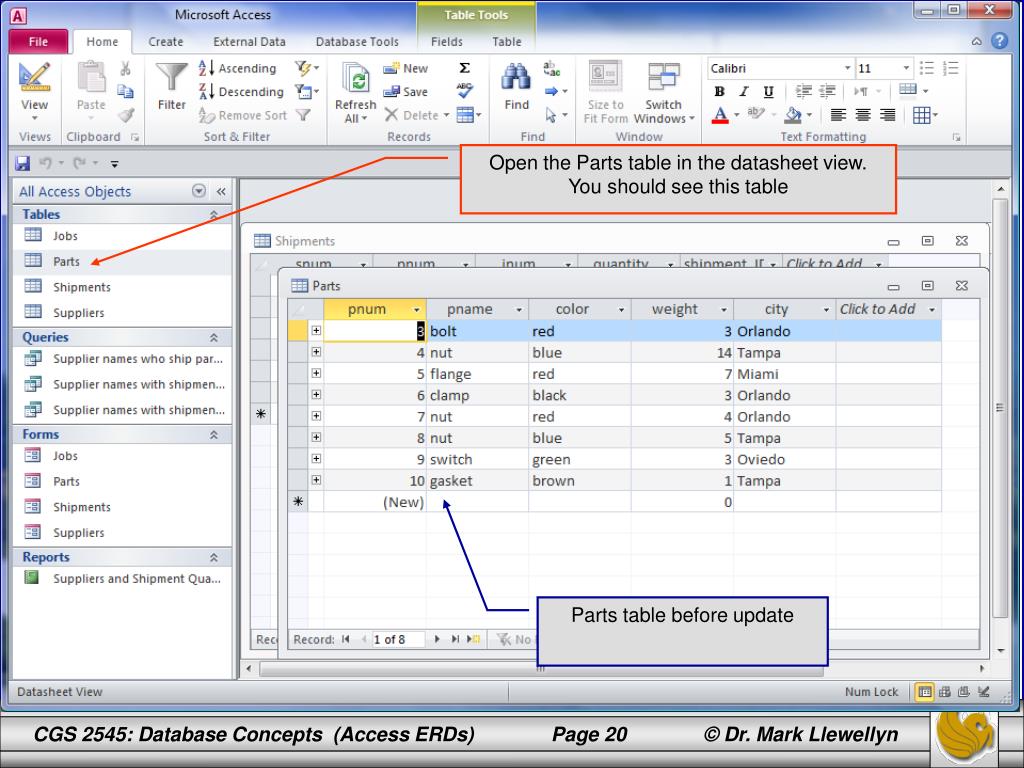The image size is (1024, 768).
Task: Click the numbered list icon
Action: tap(950, 68)
